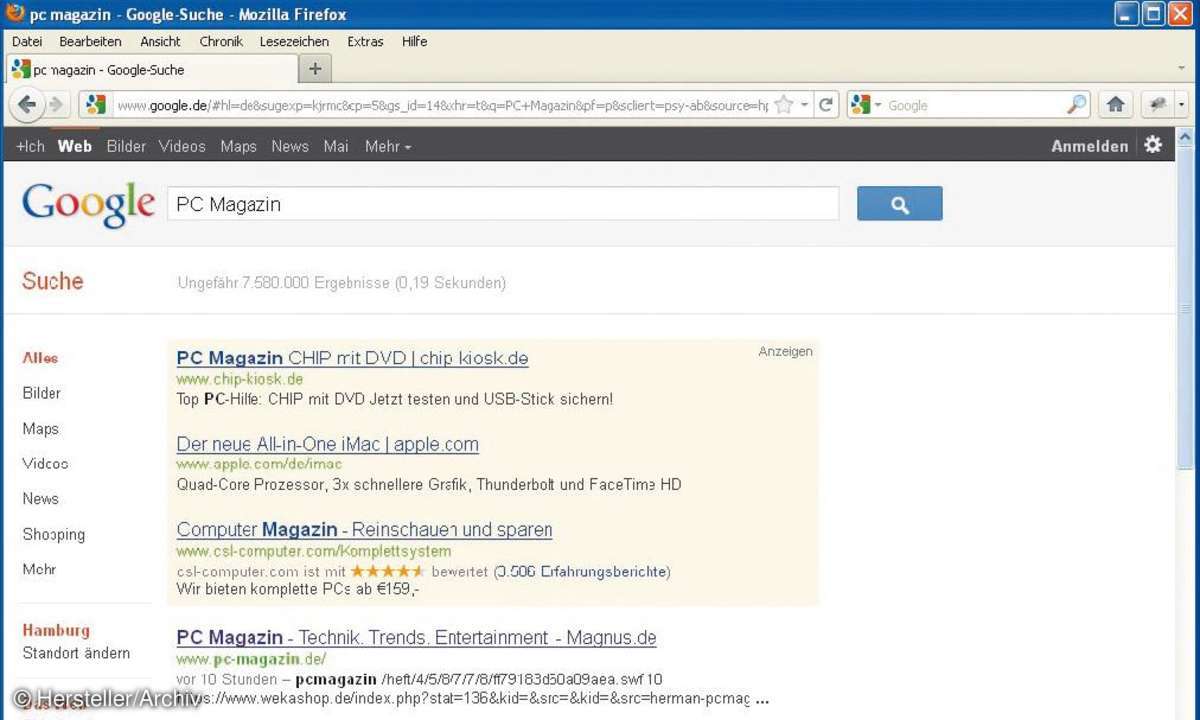Image resolution: width=1200 pixels, height=720 pixels.
Task: Open News in the Google bar
Action: (x=290, y=146)
